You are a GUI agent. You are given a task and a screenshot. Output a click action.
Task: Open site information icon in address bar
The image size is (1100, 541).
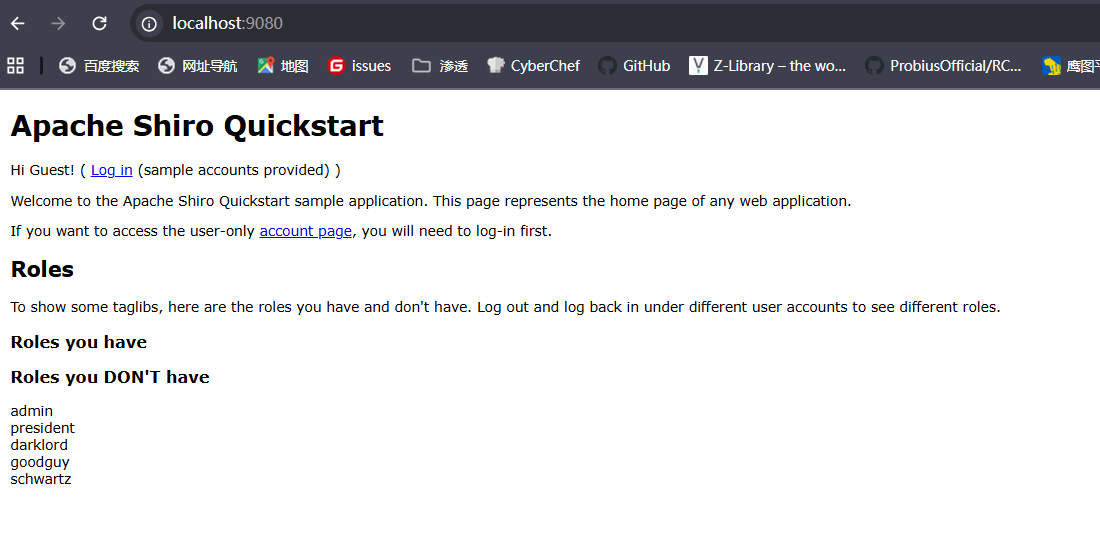pos(149,24)
